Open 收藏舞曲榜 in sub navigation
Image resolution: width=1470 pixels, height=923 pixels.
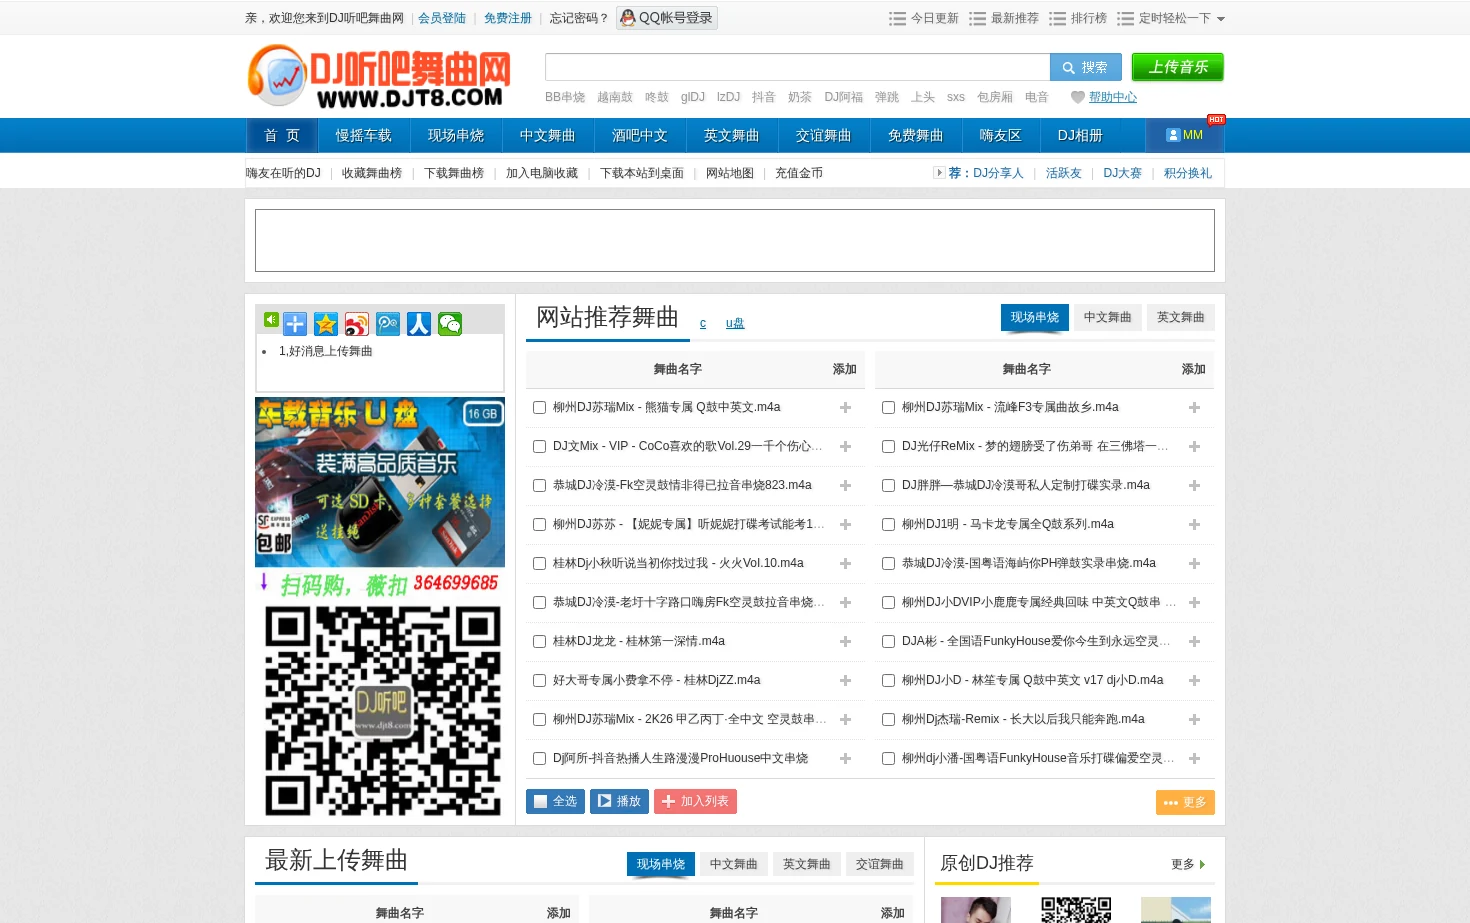[x=372, y=173]
